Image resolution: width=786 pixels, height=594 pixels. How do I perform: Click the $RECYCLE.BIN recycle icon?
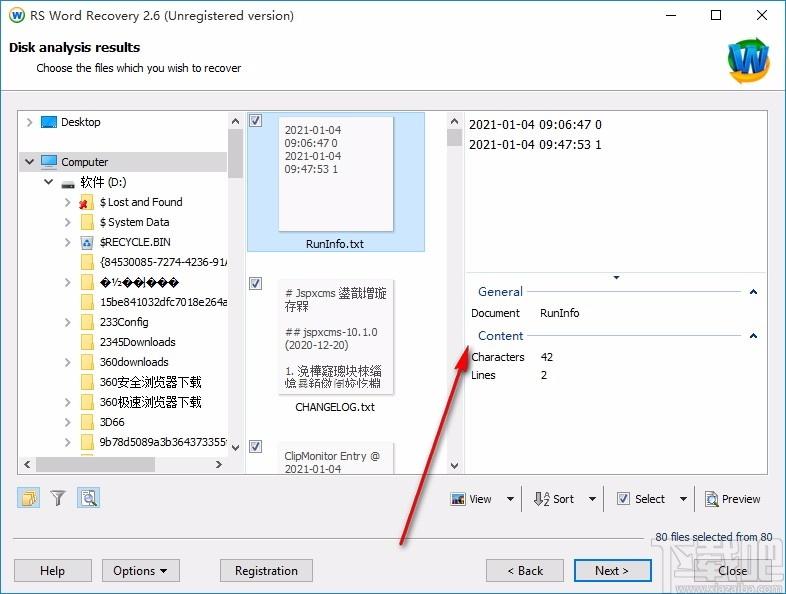pos(87,243)
